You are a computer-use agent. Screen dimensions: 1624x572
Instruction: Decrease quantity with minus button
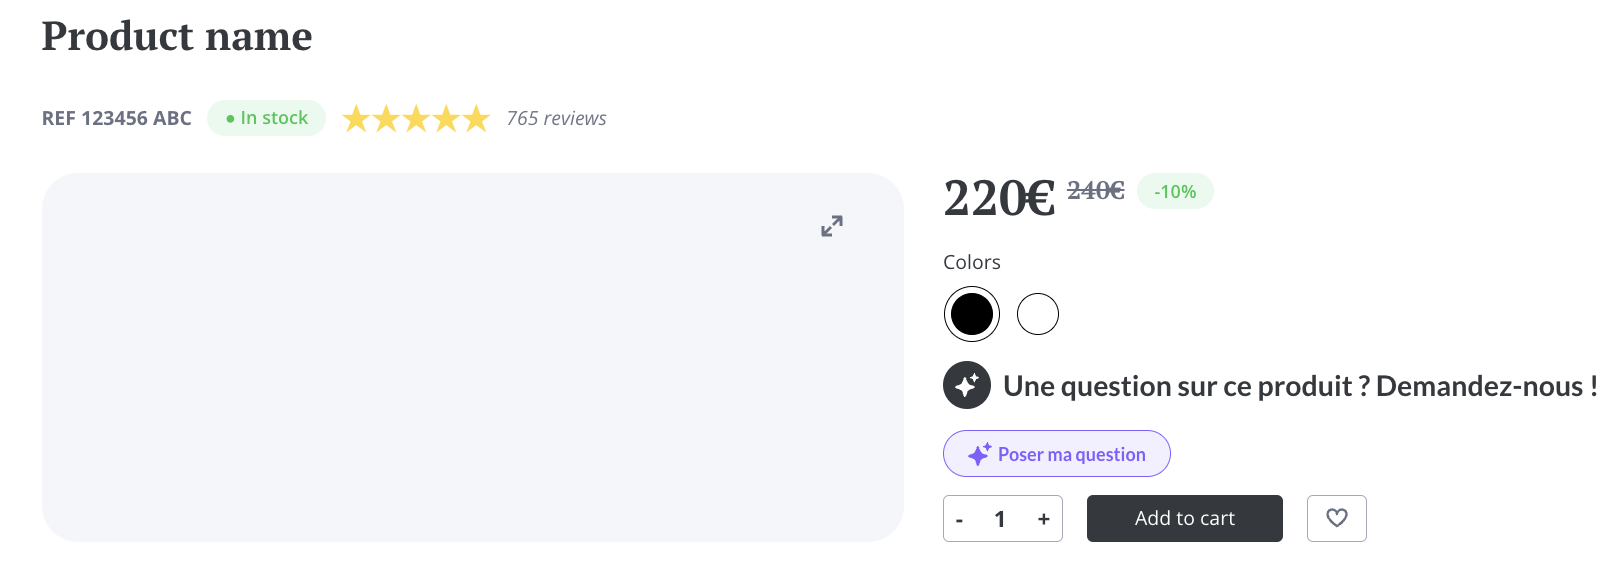[960, 519]
